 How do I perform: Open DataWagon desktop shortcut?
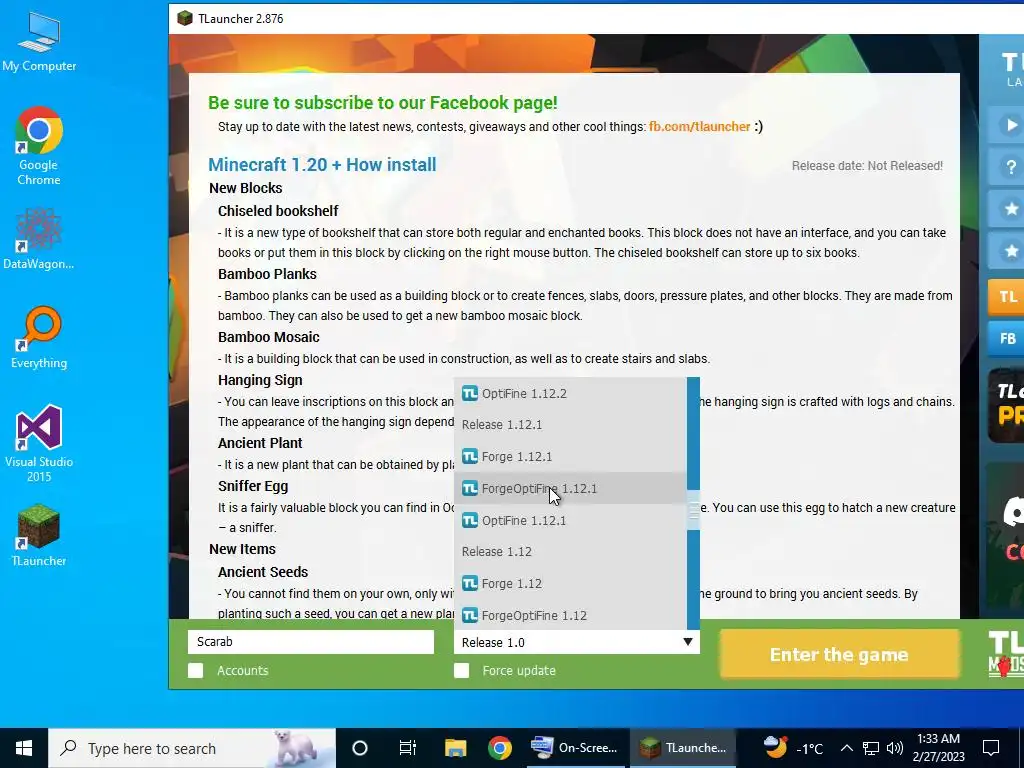tap(39, 238)
